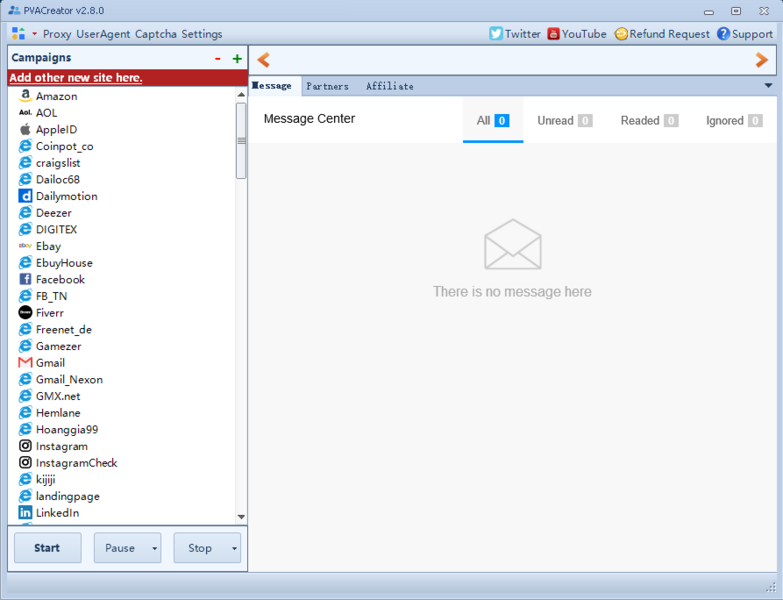Remove a campaign with the red minus
The image size is (783, 600).
pyautogui.click(x=218, y=59)
